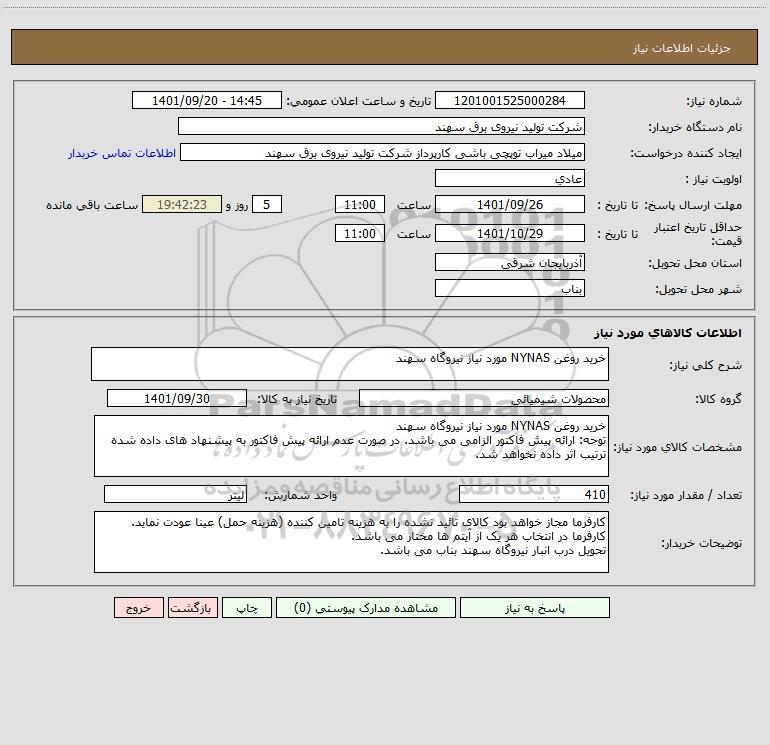Image resolution: width=770 pixels, height=745 pixels.
Task: Click the بازگشت back button
Action: pyautogui.click(x=192, y=608)
